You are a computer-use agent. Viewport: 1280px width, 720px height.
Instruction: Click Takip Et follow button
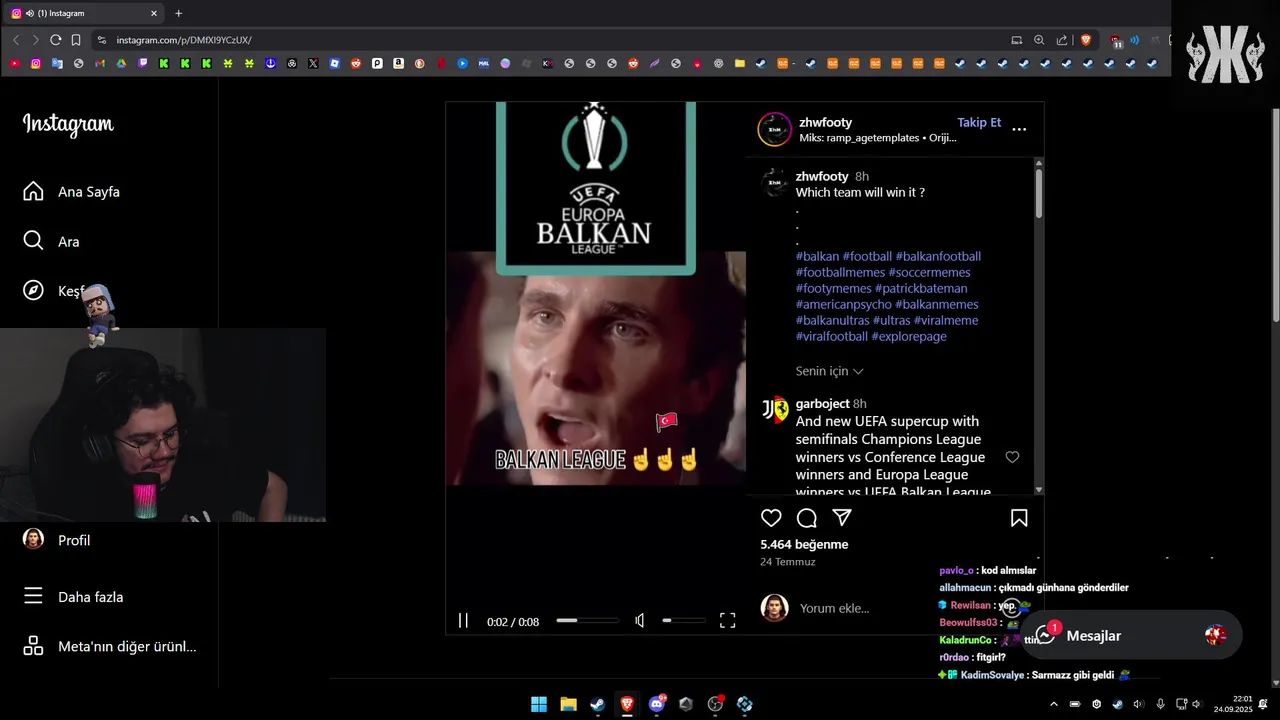tap(979, 122)
